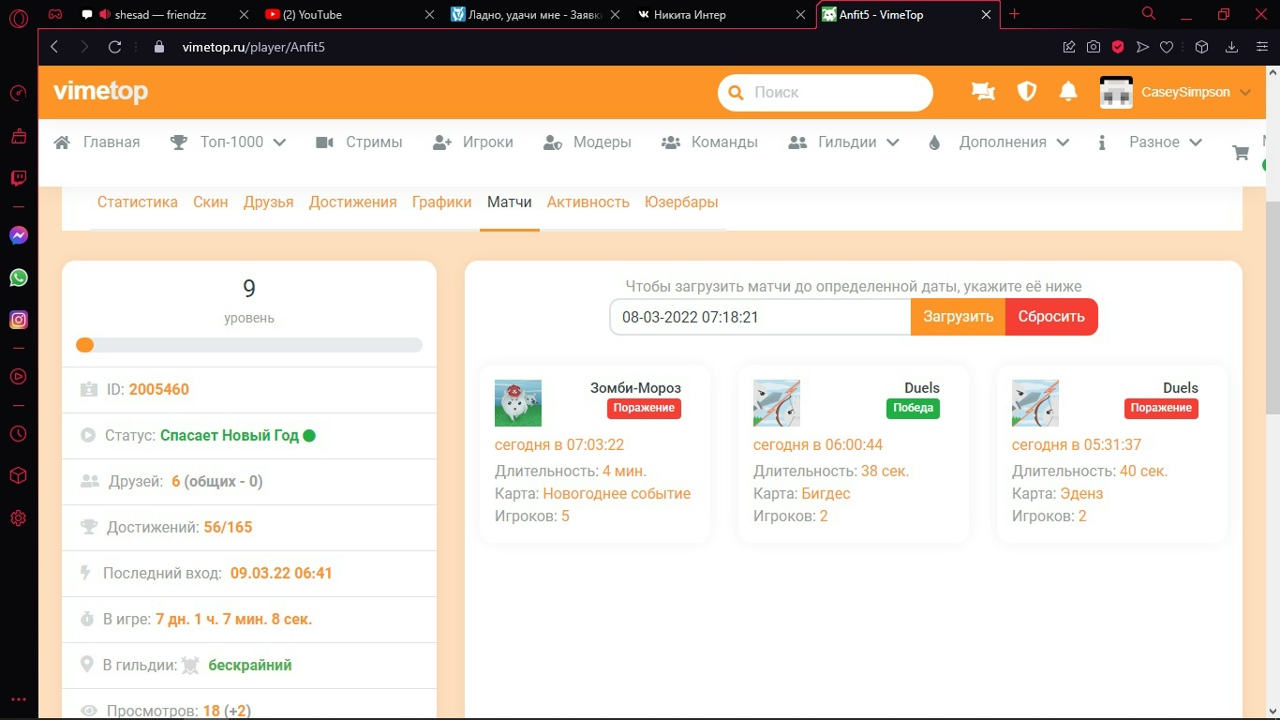This screenshot has height=720, width=1280.
Task: Open the CaseySimpson account dropdown
Action: (1176, 92)
